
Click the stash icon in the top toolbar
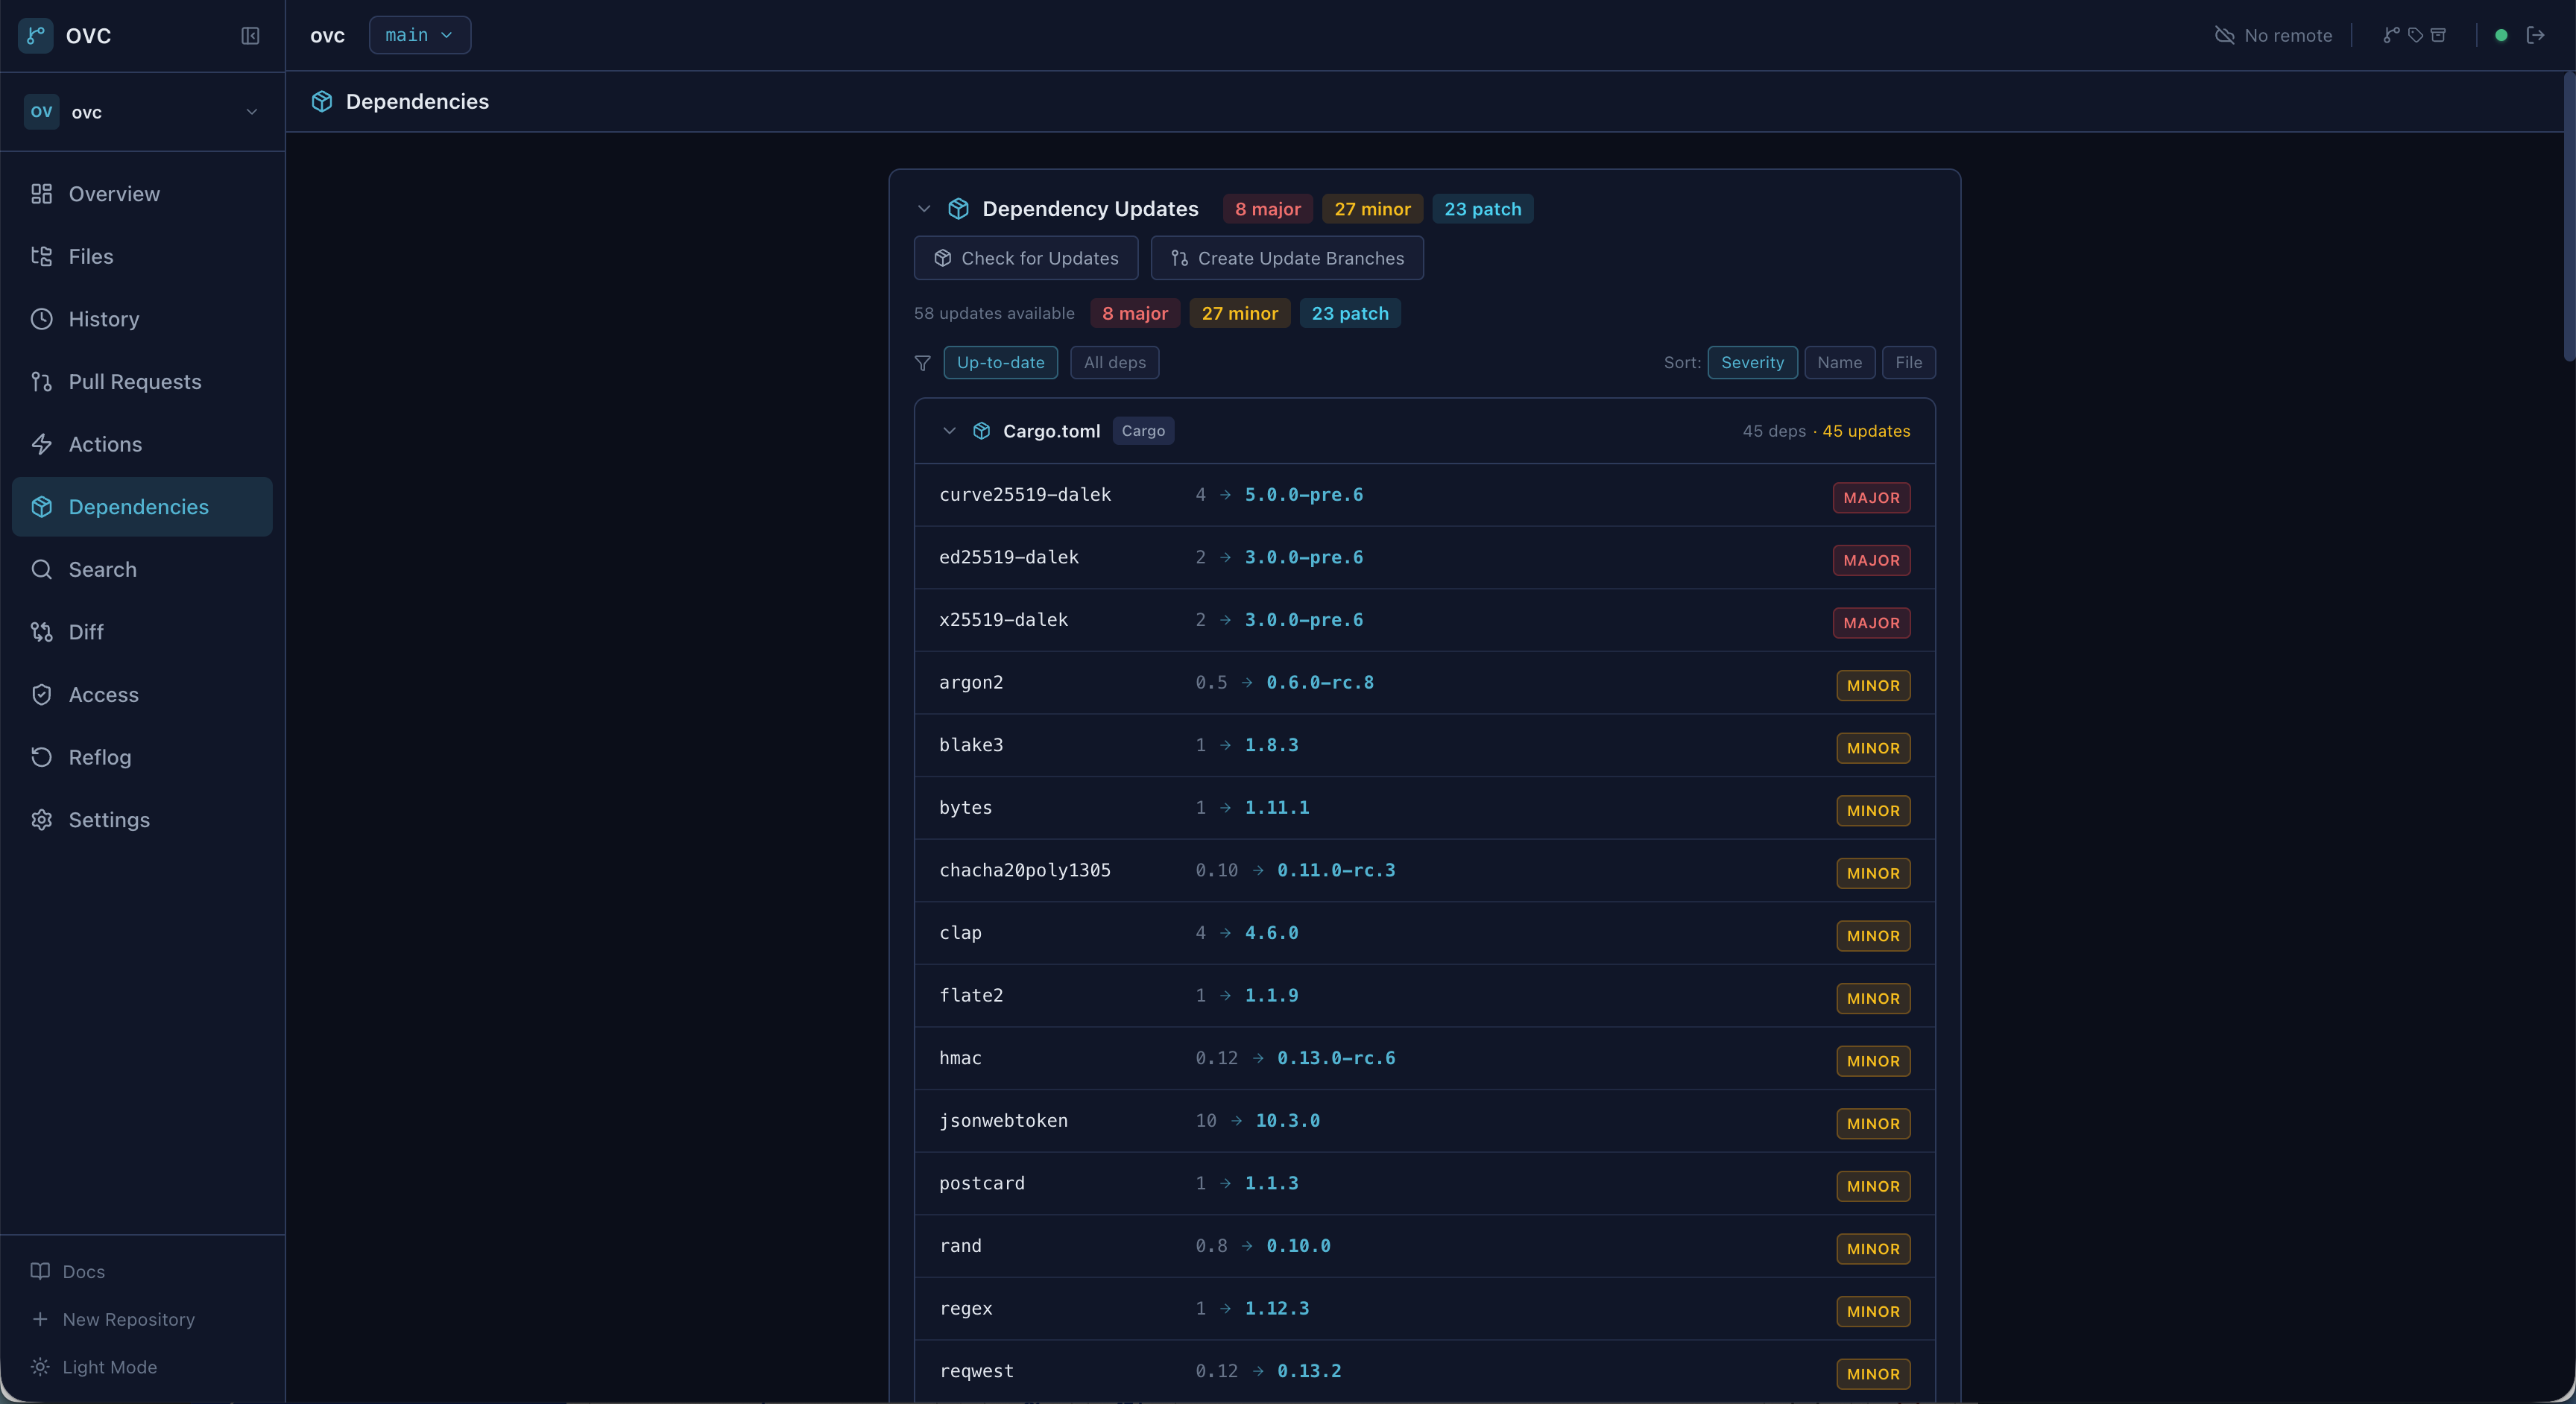pyautogui.click(x=2440, y=35)
